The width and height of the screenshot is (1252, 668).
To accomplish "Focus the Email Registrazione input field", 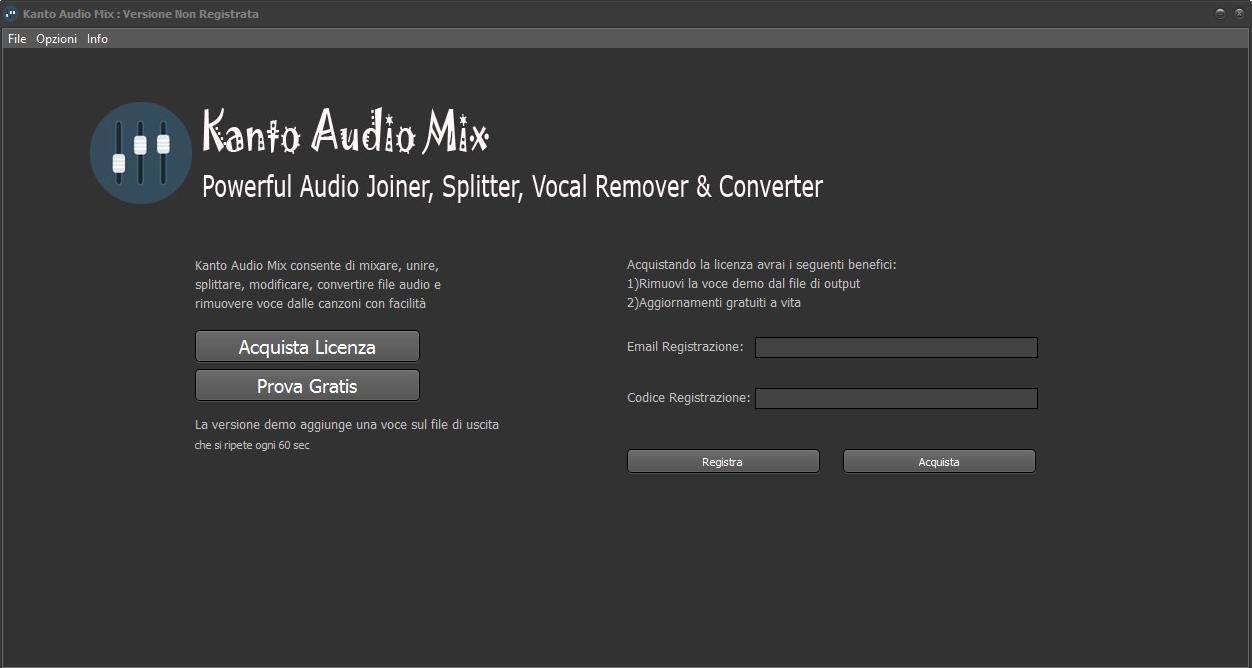I will point(896,347).
